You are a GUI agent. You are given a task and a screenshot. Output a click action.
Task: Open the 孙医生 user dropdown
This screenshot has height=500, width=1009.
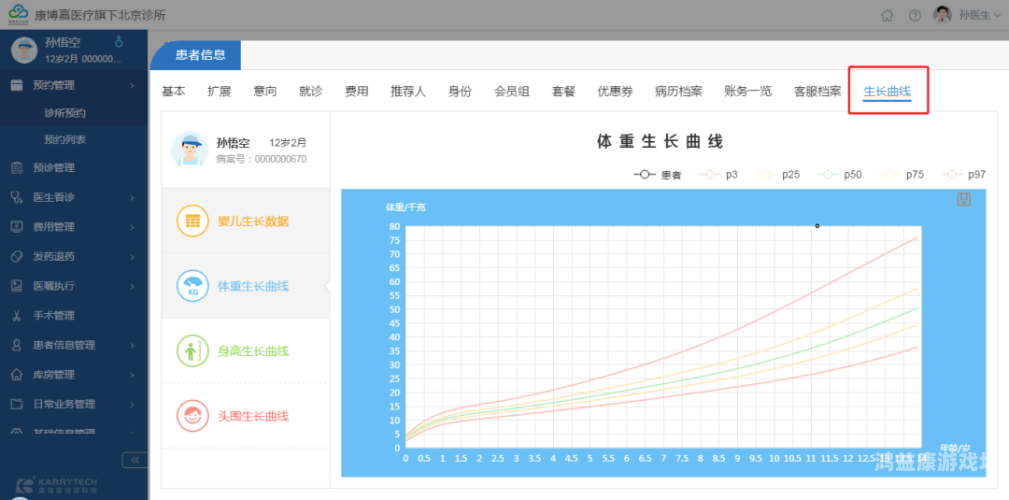point(980,15)
